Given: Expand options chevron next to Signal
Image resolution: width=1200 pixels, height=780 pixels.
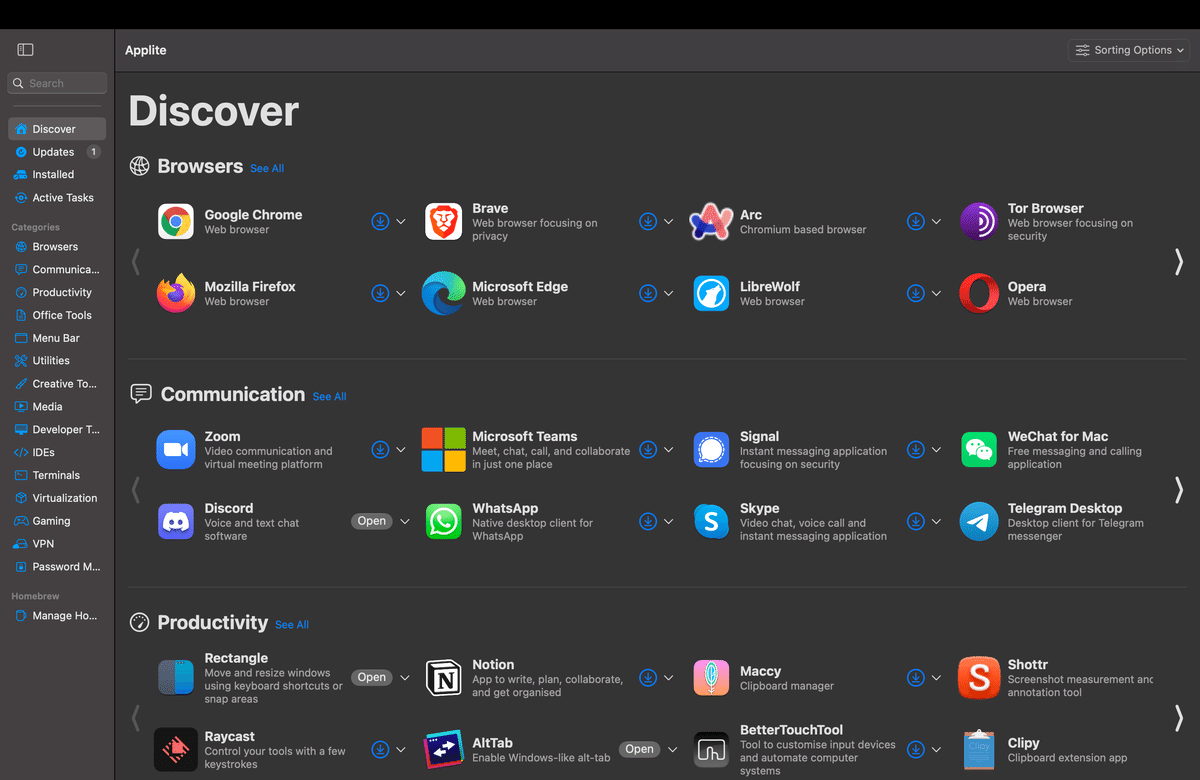Looking at the screenshot, I should [x=937, y=450].
